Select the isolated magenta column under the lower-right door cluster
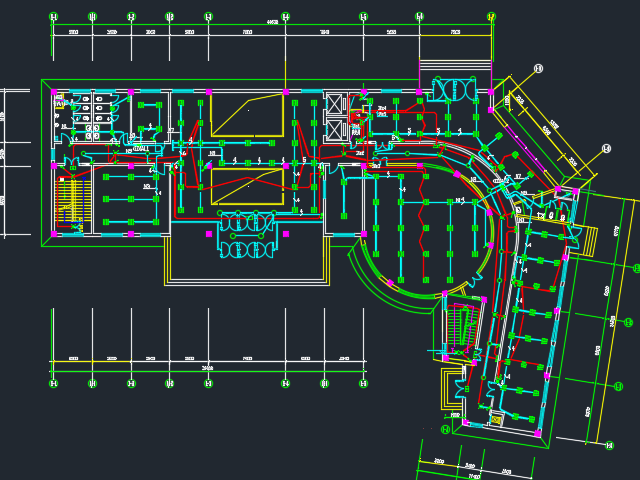 286,234
